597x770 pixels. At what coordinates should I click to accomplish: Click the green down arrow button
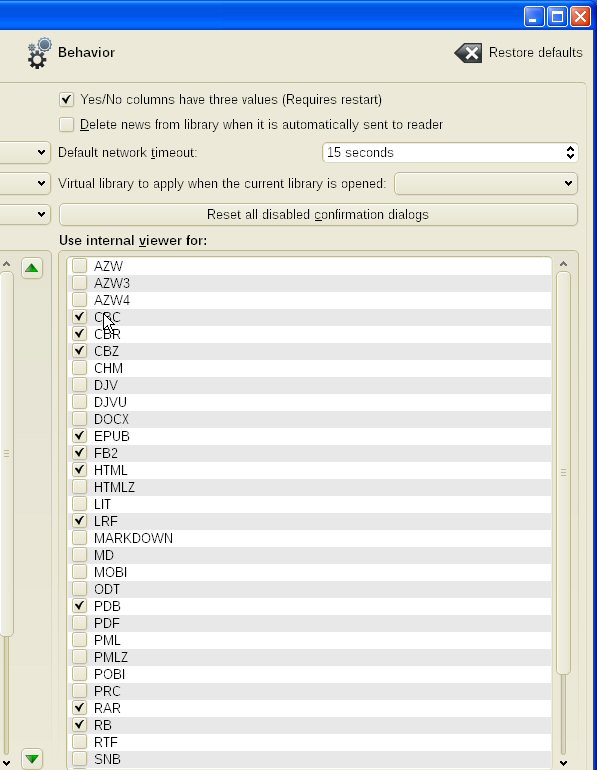[x=32, y=759]
